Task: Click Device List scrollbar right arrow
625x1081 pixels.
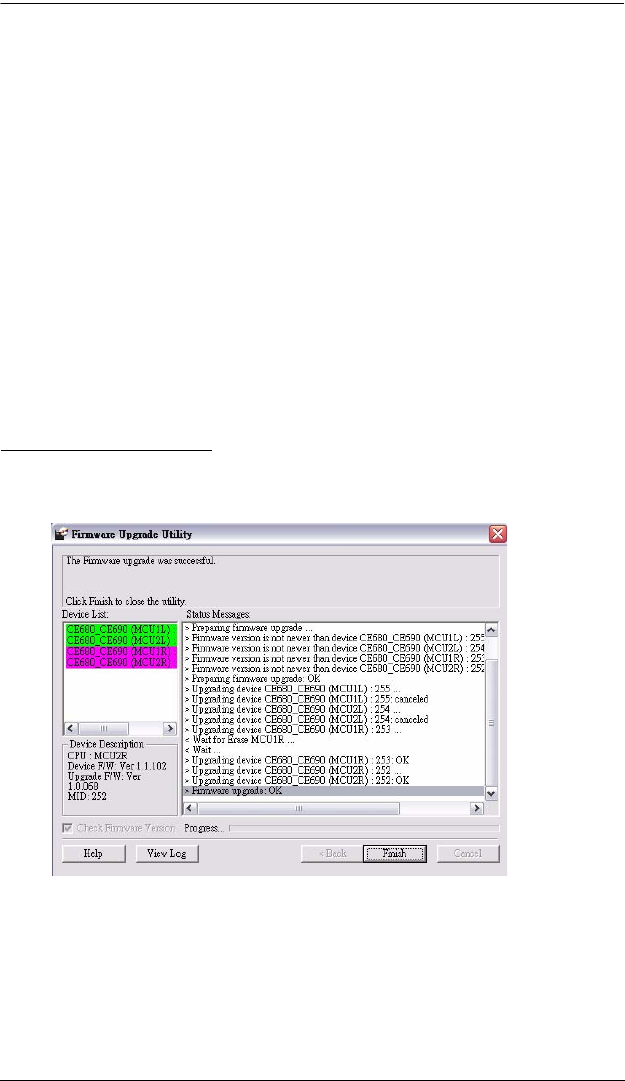Action: click(x=170, y=728)
